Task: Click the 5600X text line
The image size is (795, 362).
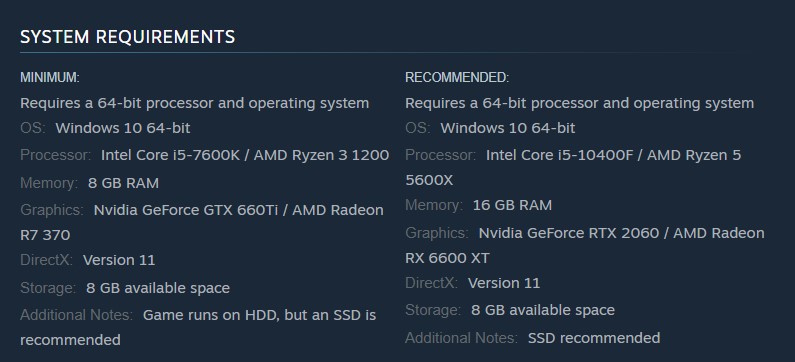Action: click(x=429, y=180)
